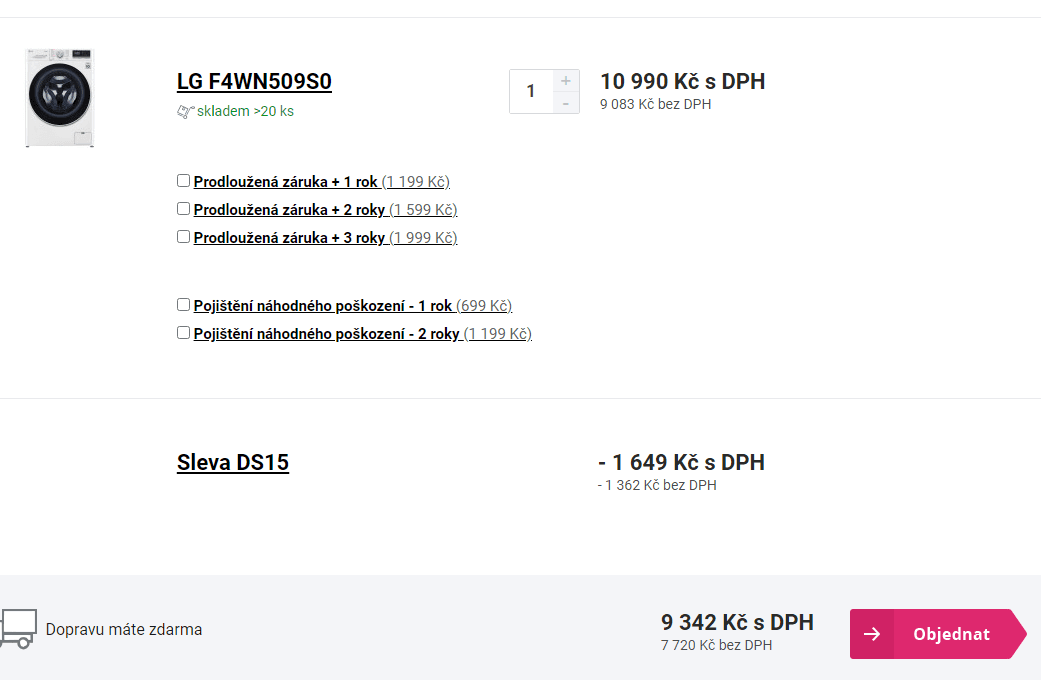Open Pojištění náhodného poškození - 1 rok link

353,306
